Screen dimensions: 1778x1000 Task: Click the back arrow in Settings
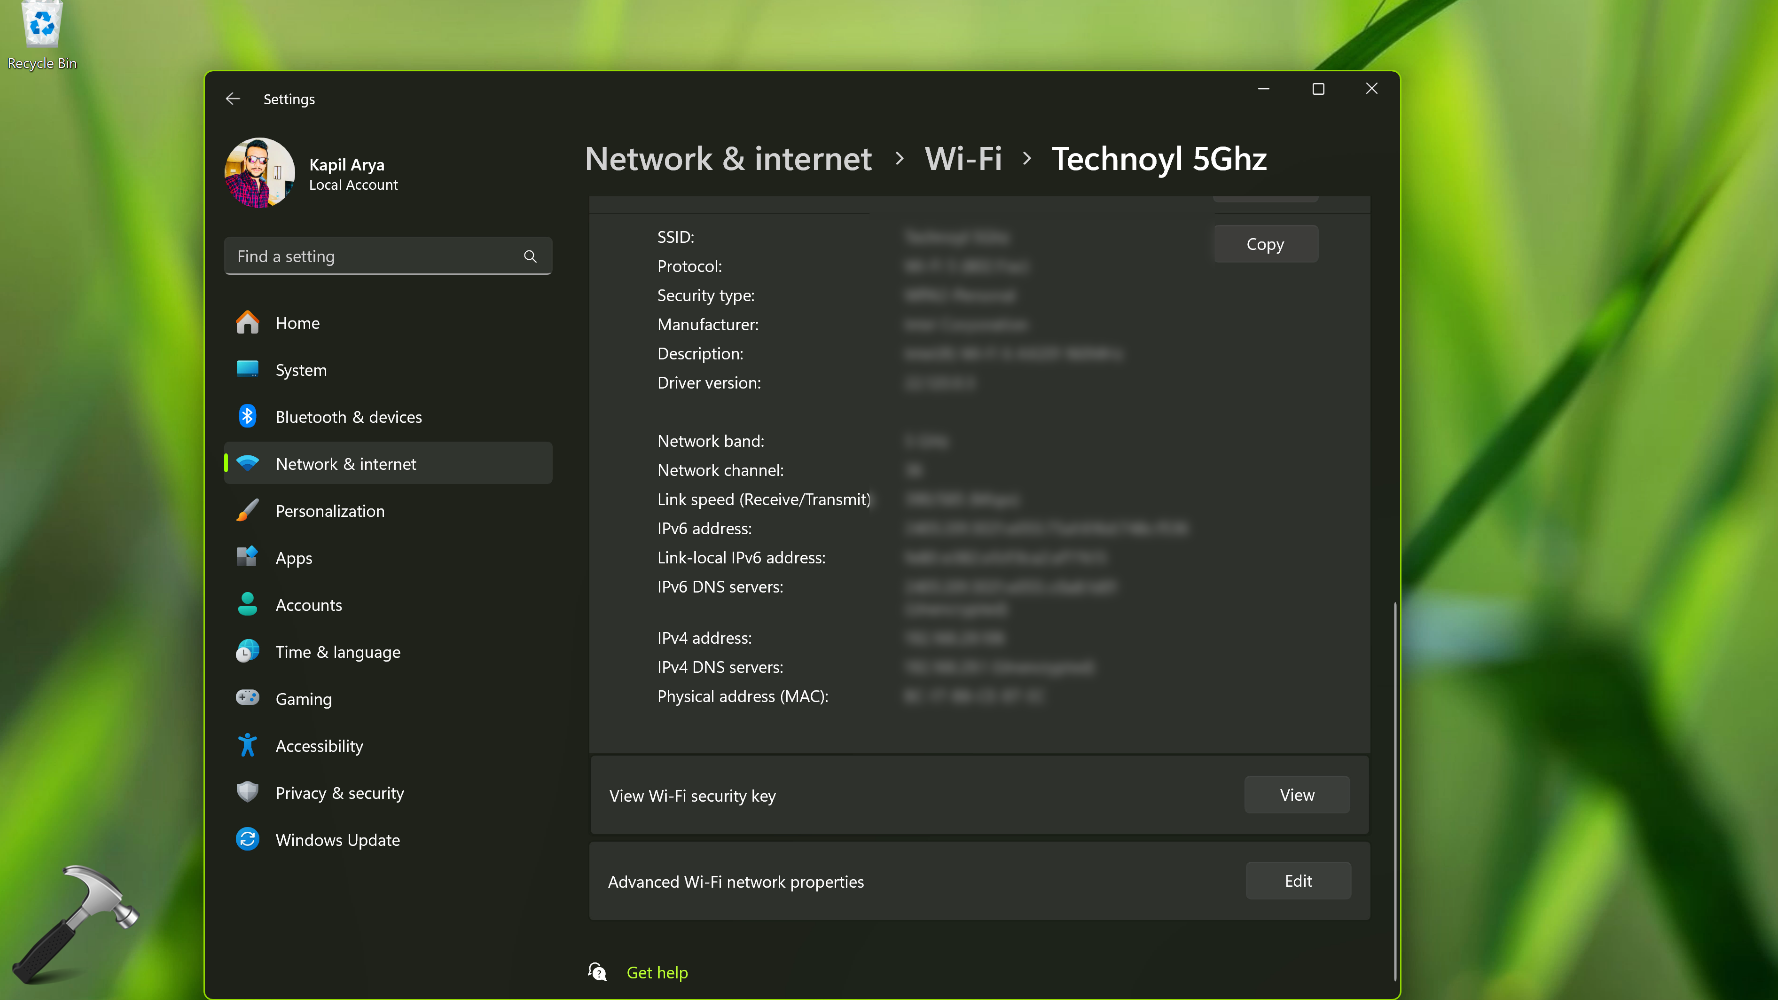click(232, 98)
